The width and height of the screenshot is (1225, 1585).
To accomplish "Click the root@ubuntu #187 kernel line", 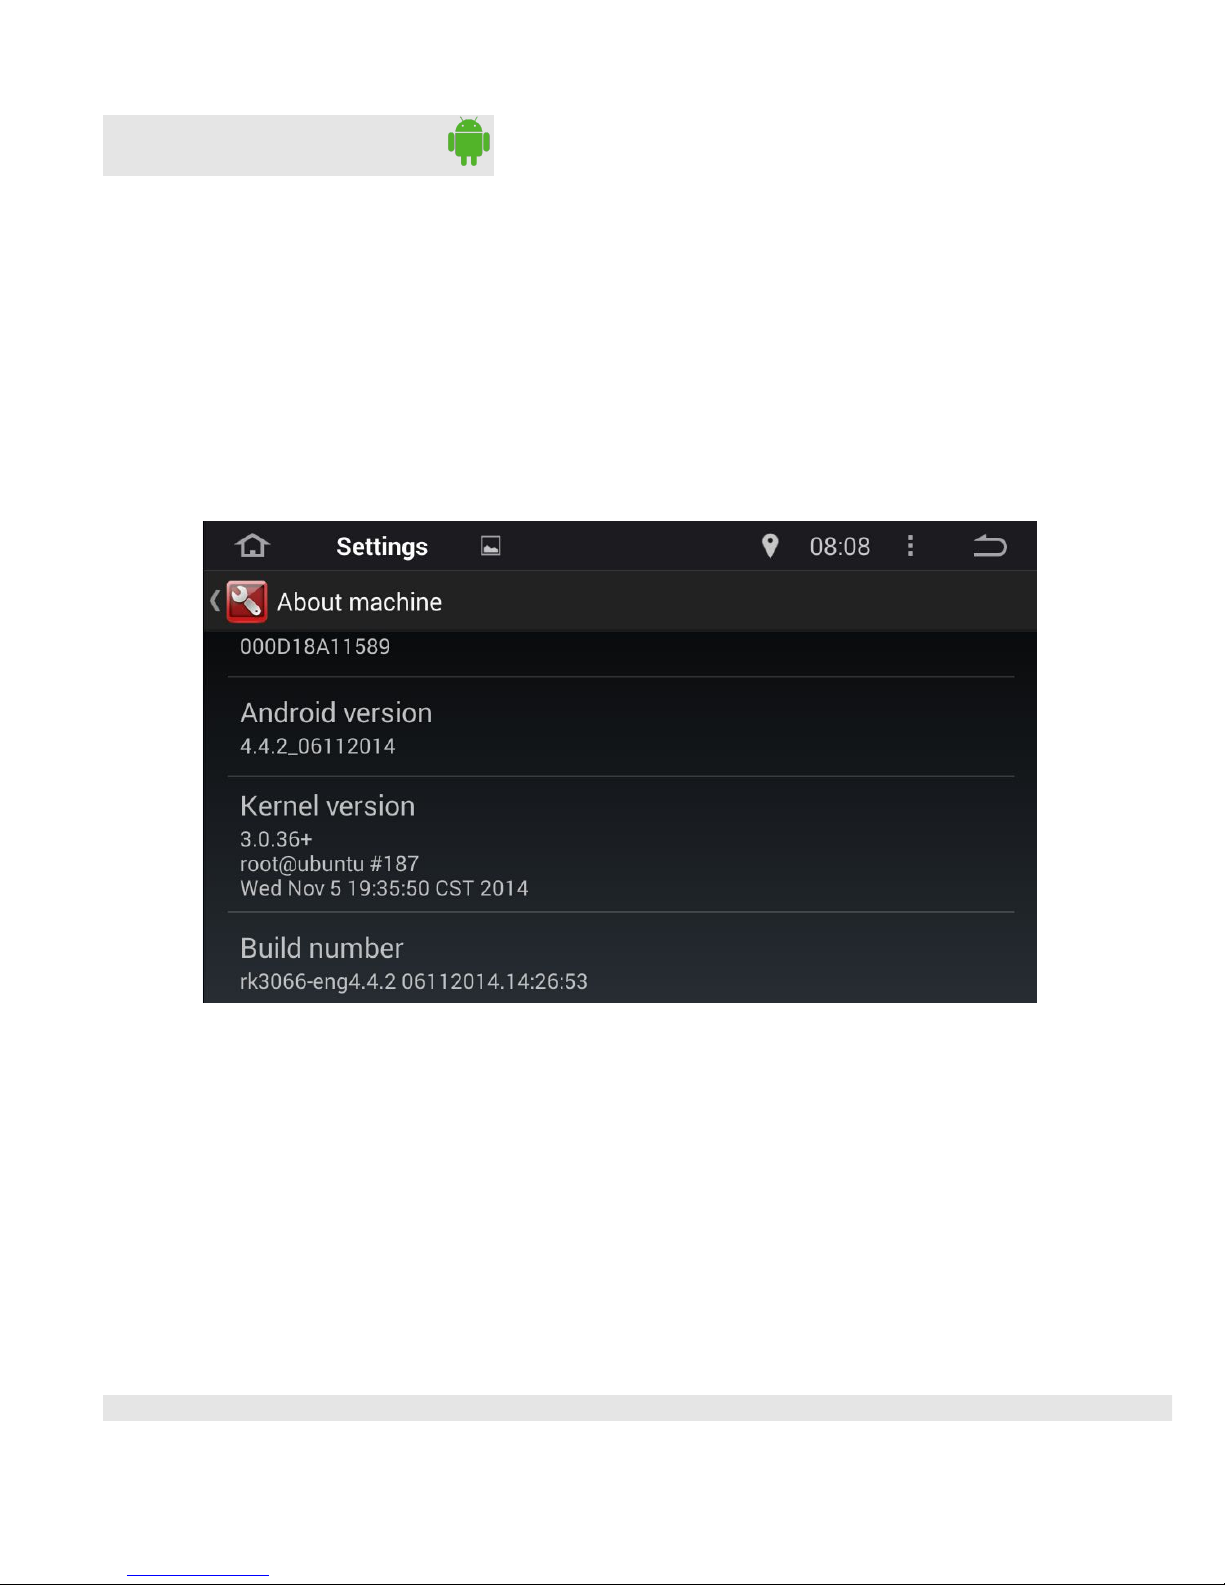I will (329, 864).
